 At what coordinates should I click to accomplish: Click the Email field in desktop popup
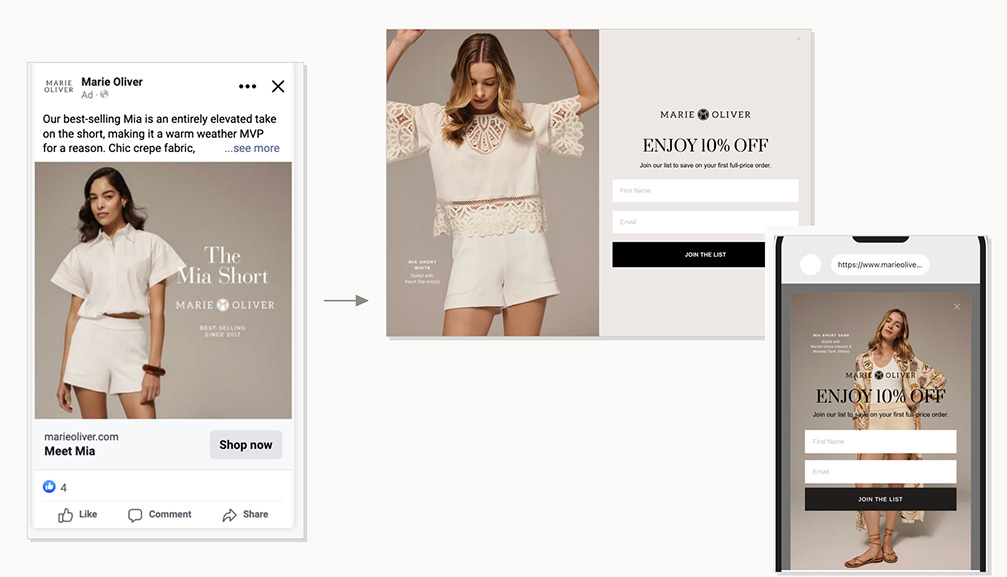[x=705, y=222]
